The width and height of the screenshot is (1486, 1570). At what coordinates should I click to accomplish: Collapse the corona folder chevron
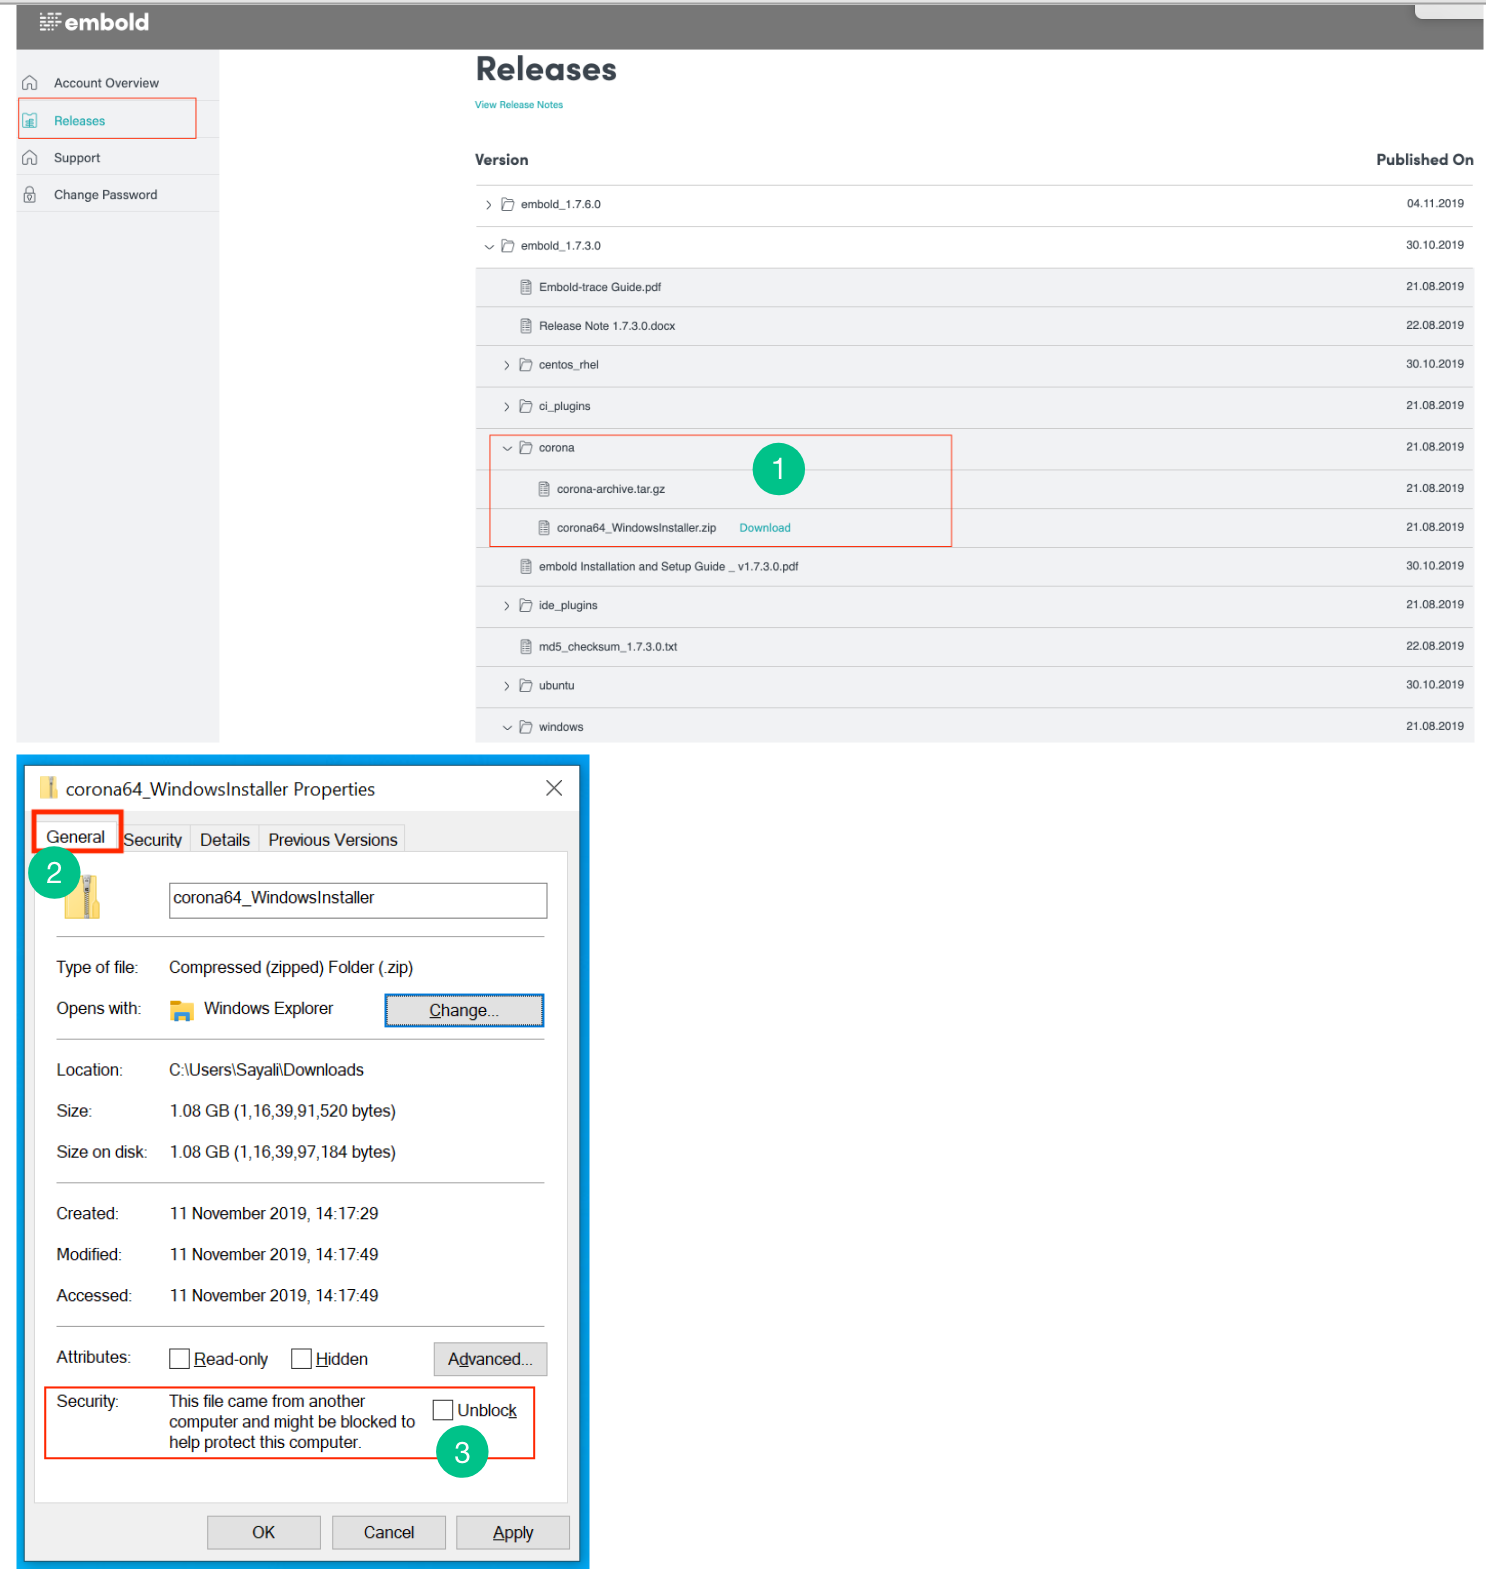tap(507, 448)
